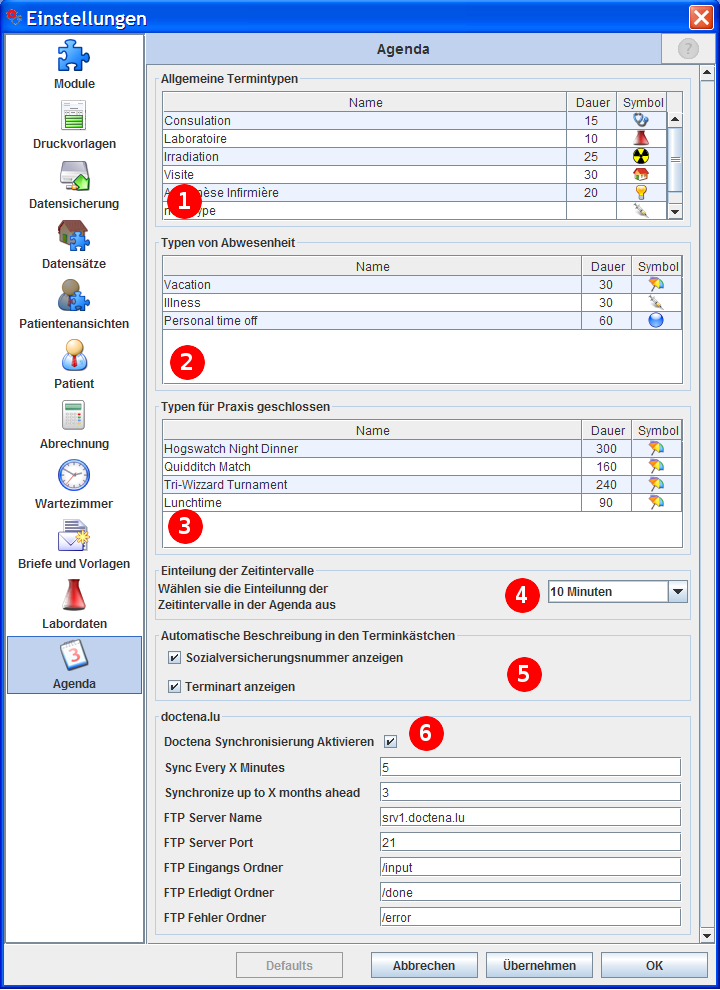Image resolution: width=720 pixels, height=990 pixels.
Task: Select the Abrechnung calculator icon
Action: click(x=74, y=416)
